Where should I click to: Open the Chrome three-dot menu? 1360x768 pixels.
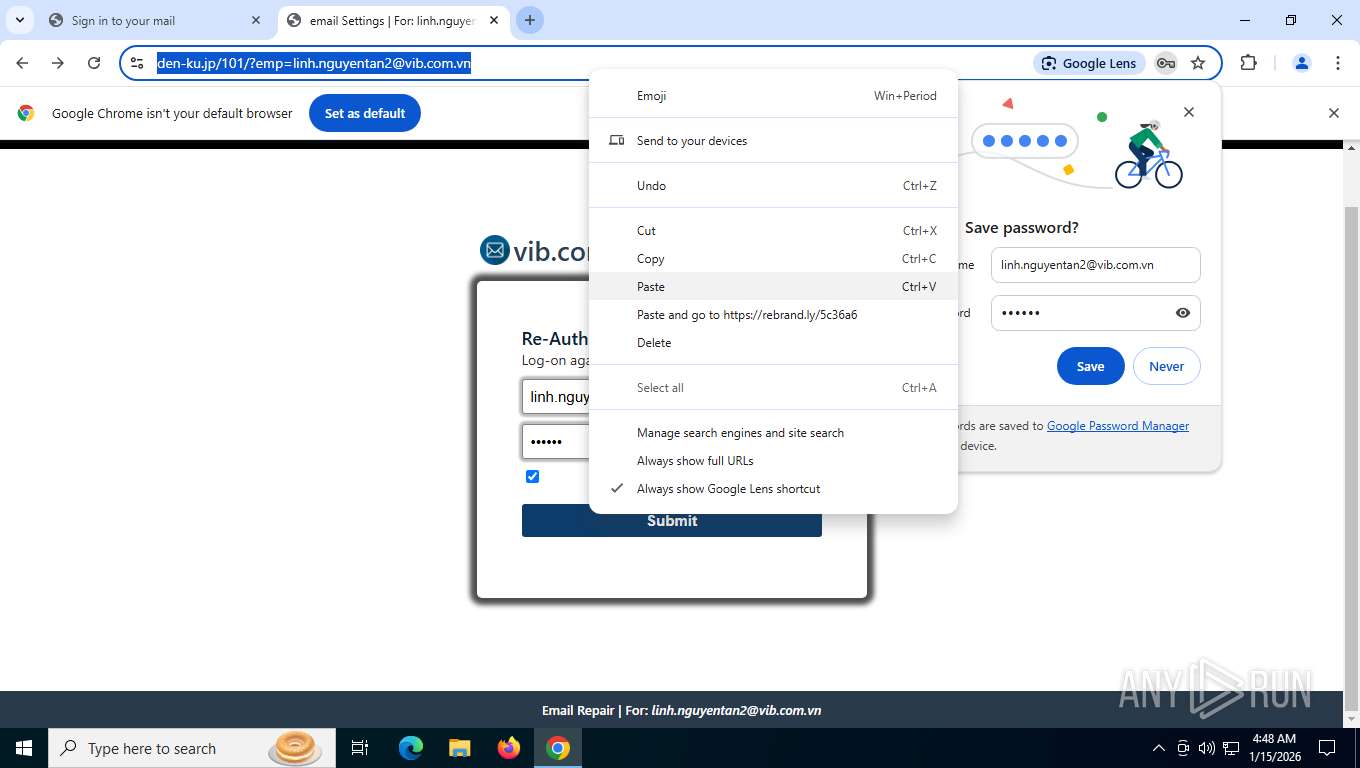click(1338, 63)
